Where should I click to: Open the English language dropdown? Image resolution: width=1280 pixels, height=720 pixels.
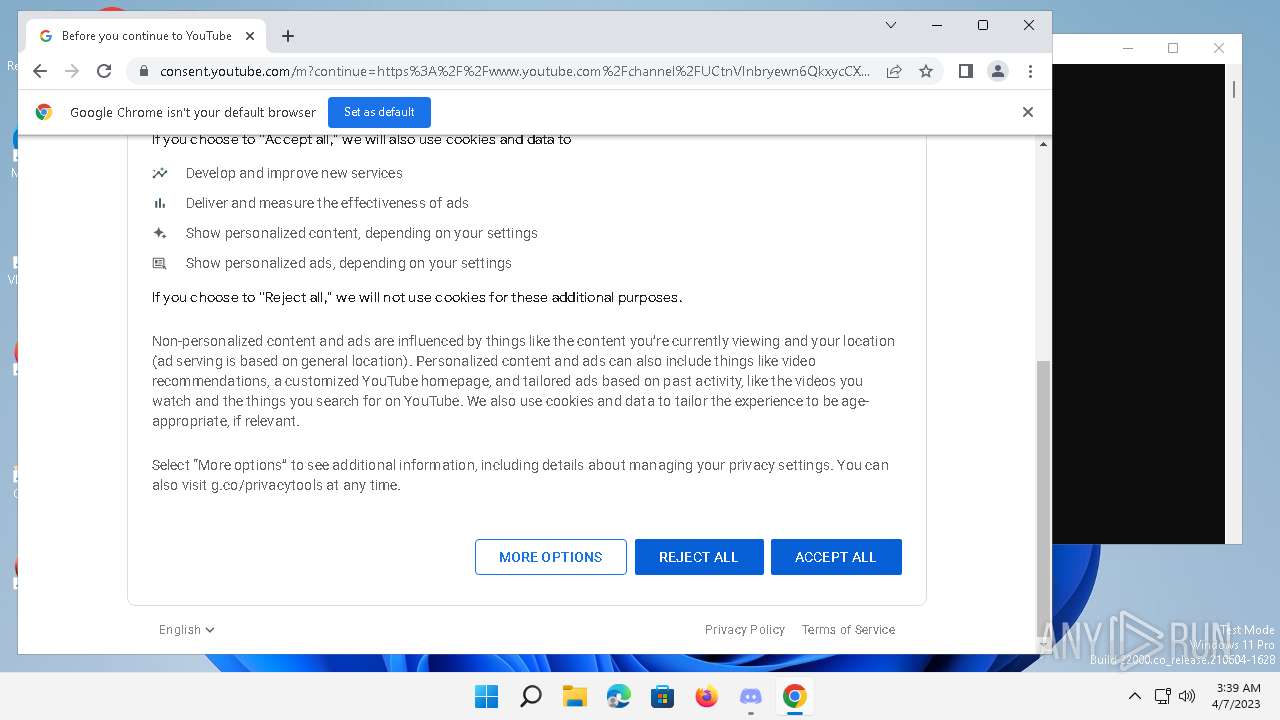tap(187, 630)
